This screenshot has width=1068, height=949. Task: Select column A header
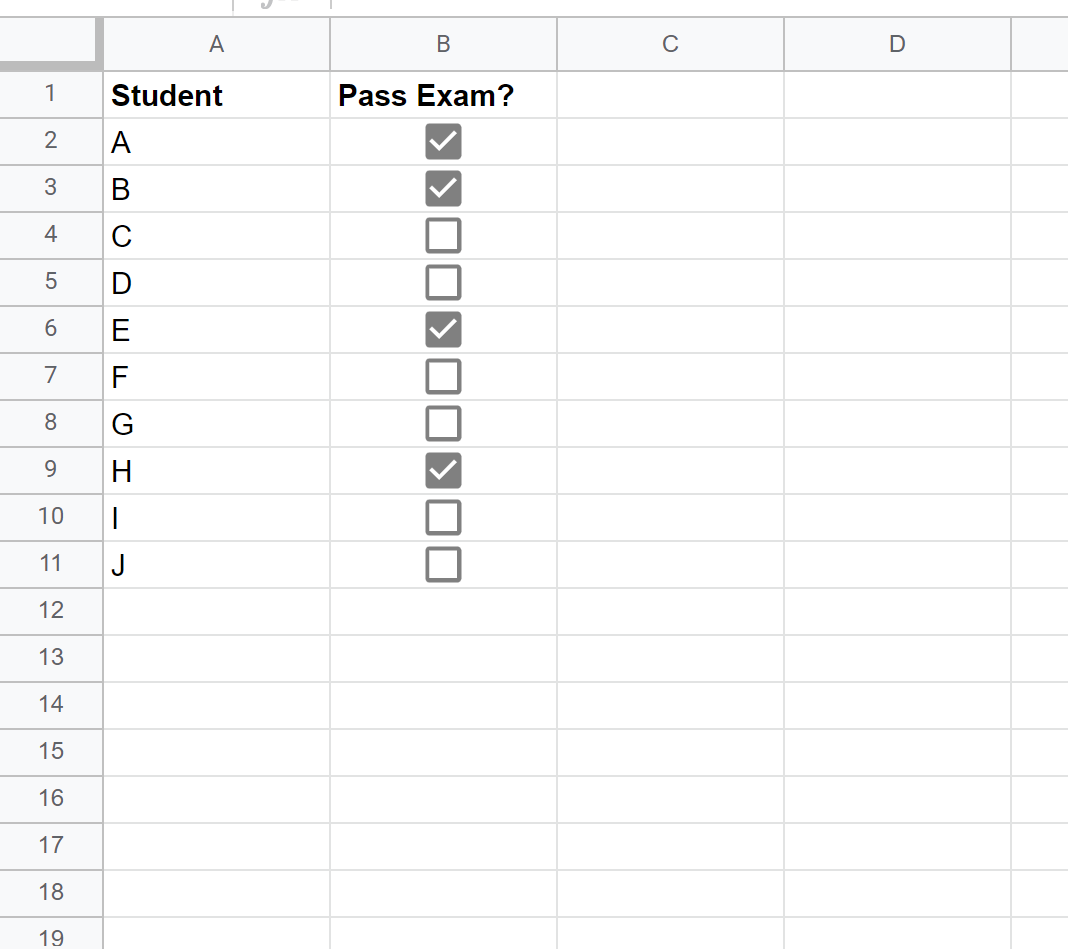(x=217, y=44)
